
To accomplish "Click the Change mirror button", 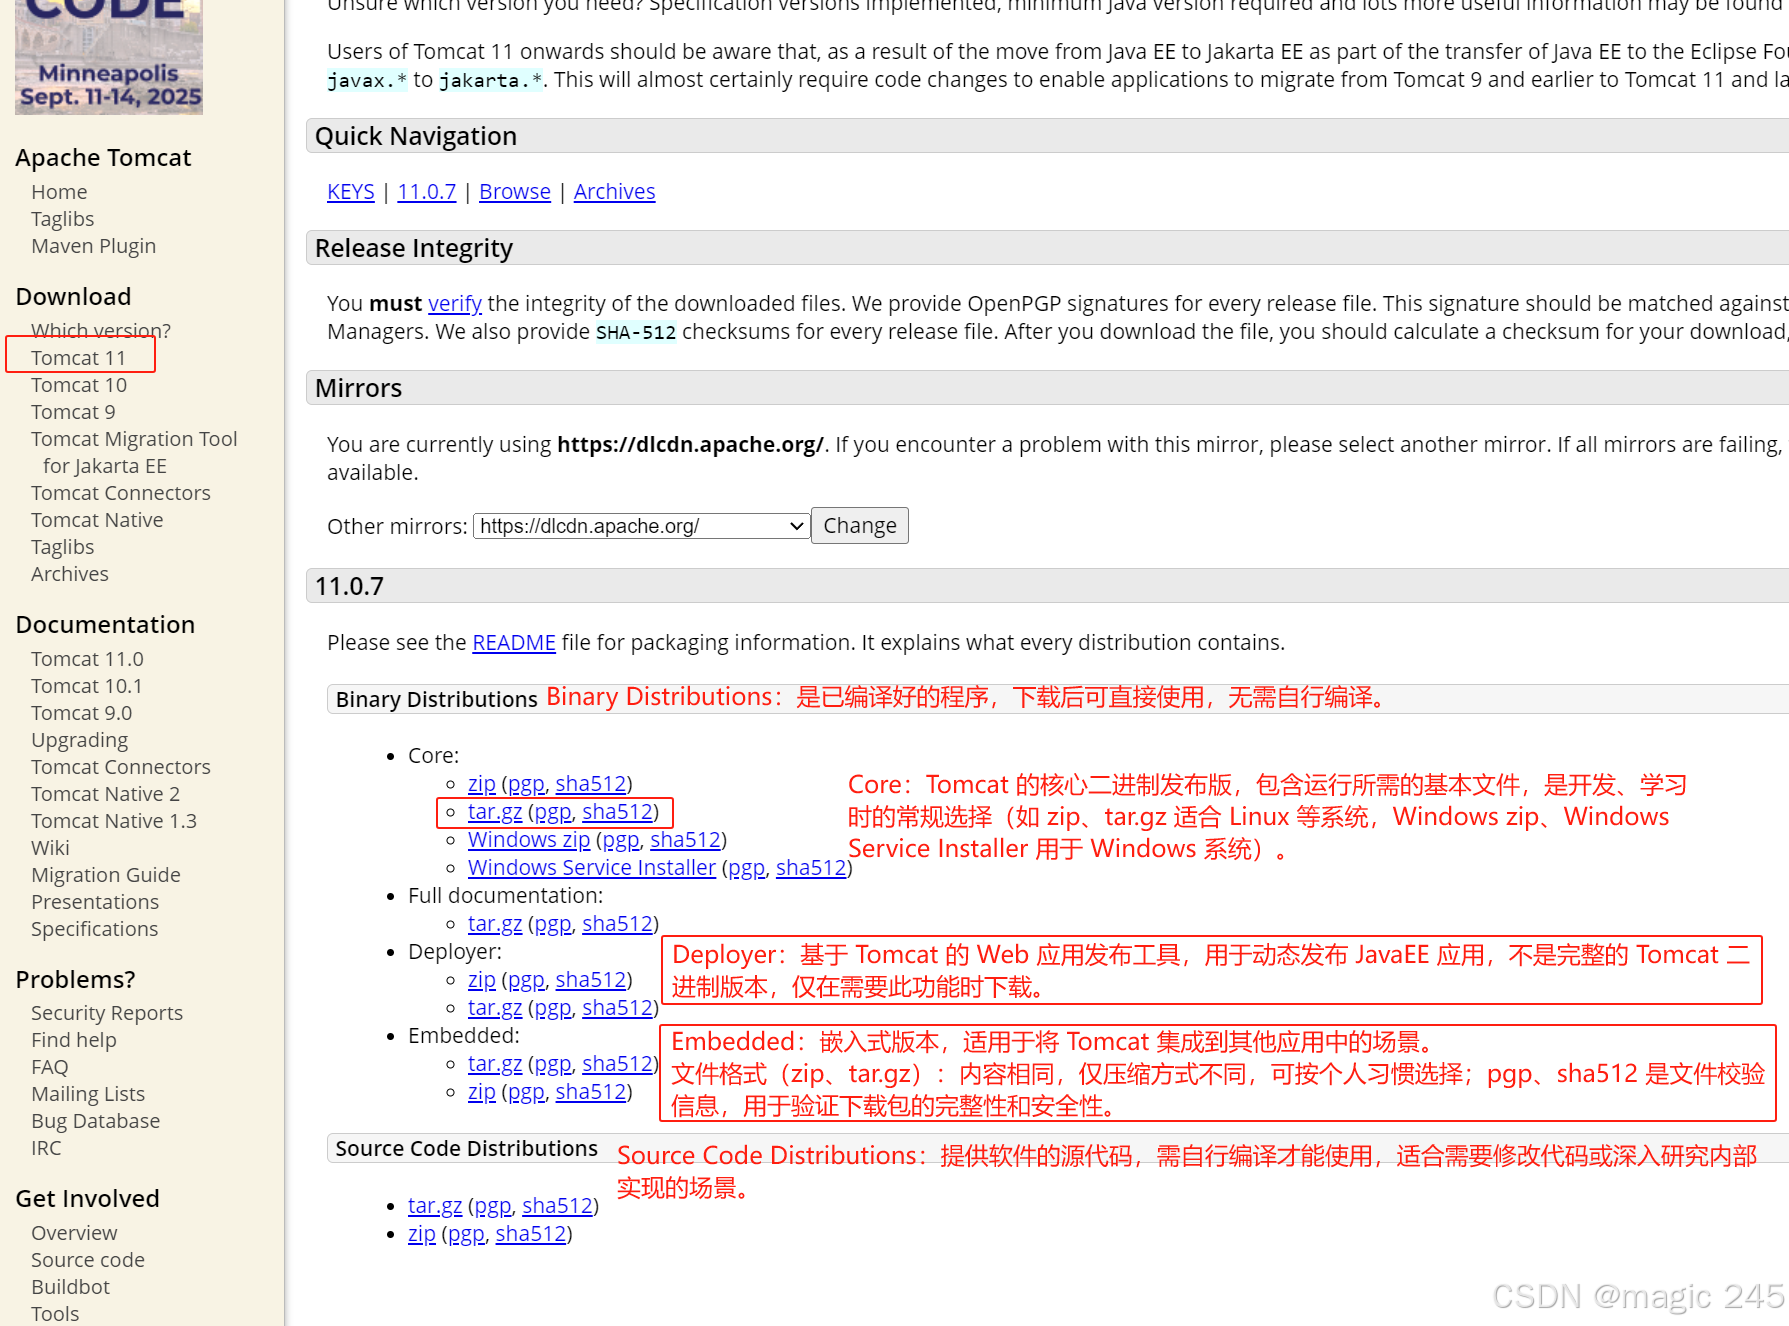I will (860, 526).
